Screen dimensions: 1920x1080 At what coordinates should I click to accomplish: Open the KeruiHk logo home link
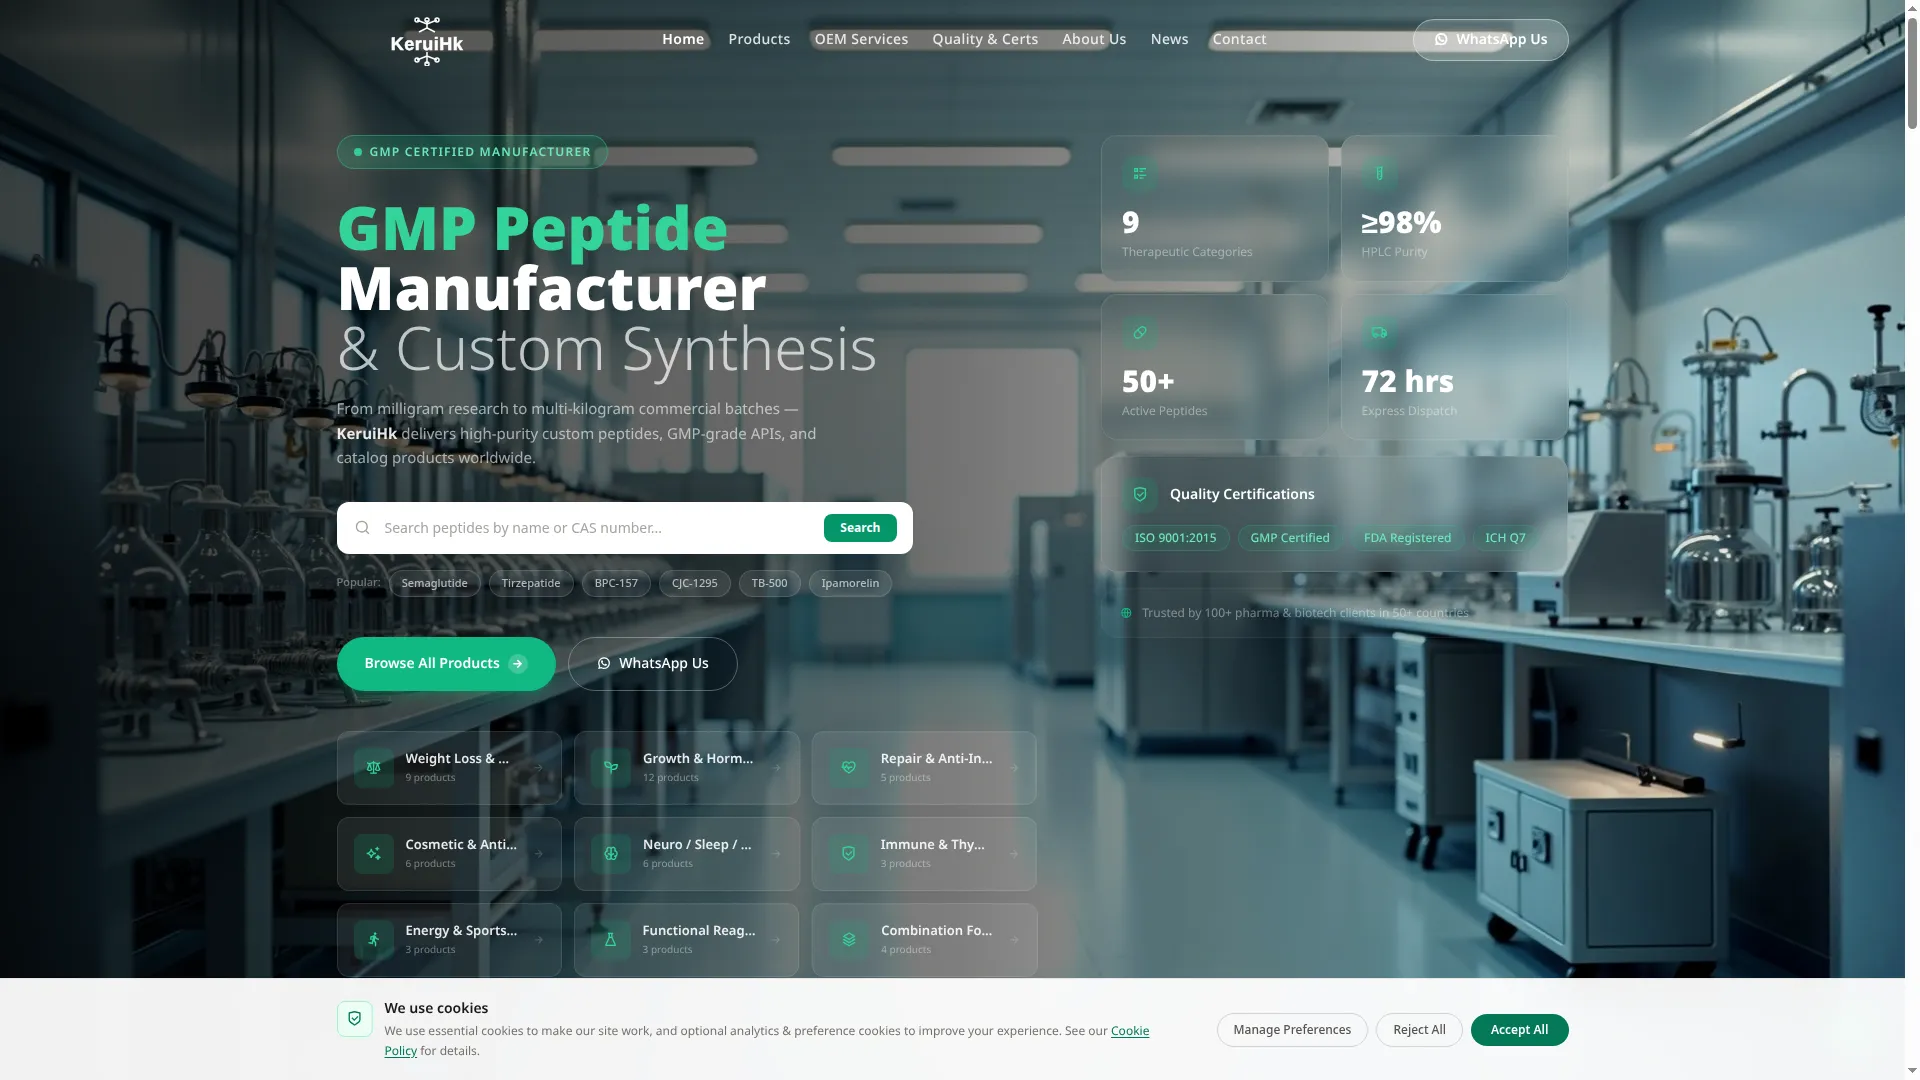(427, 41)
